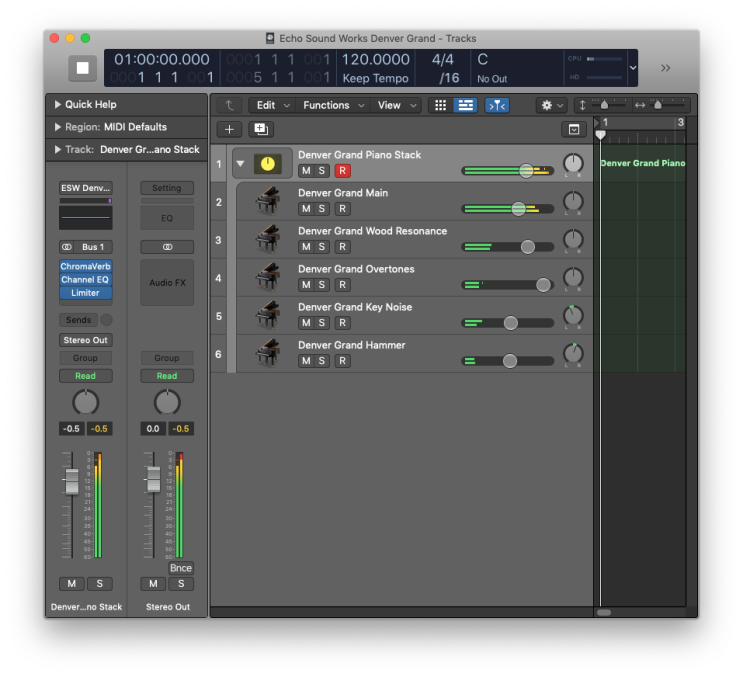This screenshot has width=743, height=677.
Task: Click the Overtones track piano icon
Action: 268,277
